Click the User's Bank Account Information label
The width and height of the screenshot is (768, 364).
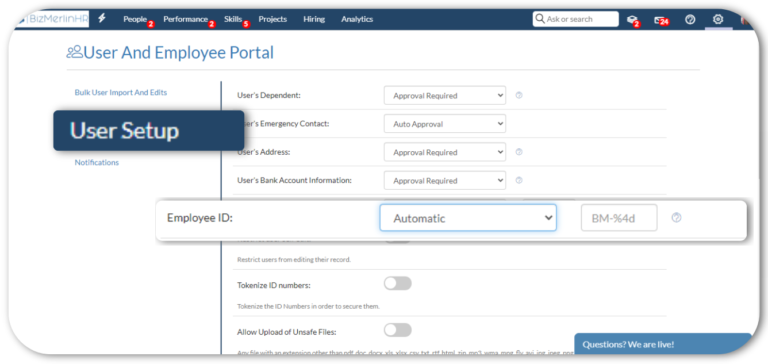[x=294, y=180]
